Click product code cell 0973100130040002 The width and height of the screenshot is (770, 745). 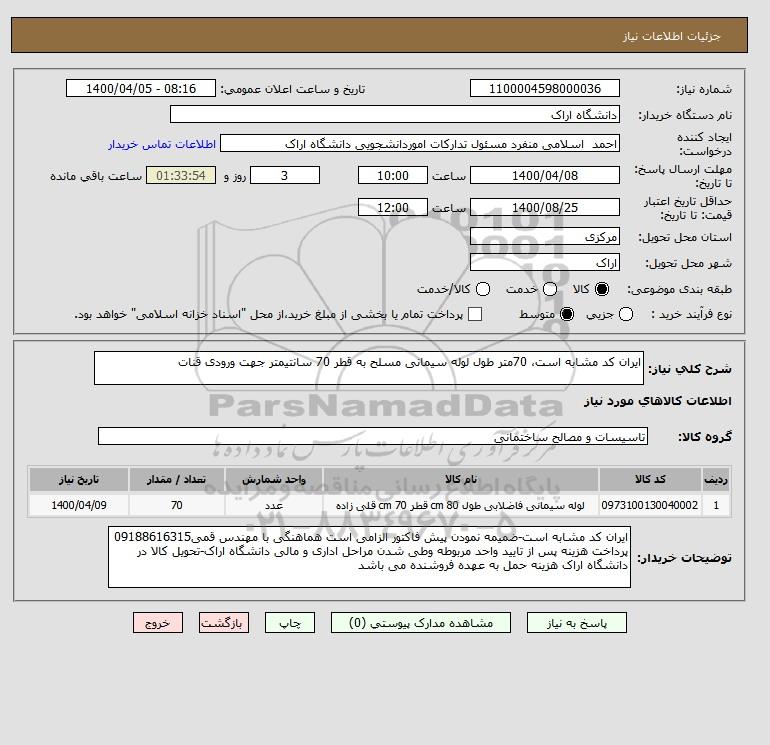pos(650,505)
